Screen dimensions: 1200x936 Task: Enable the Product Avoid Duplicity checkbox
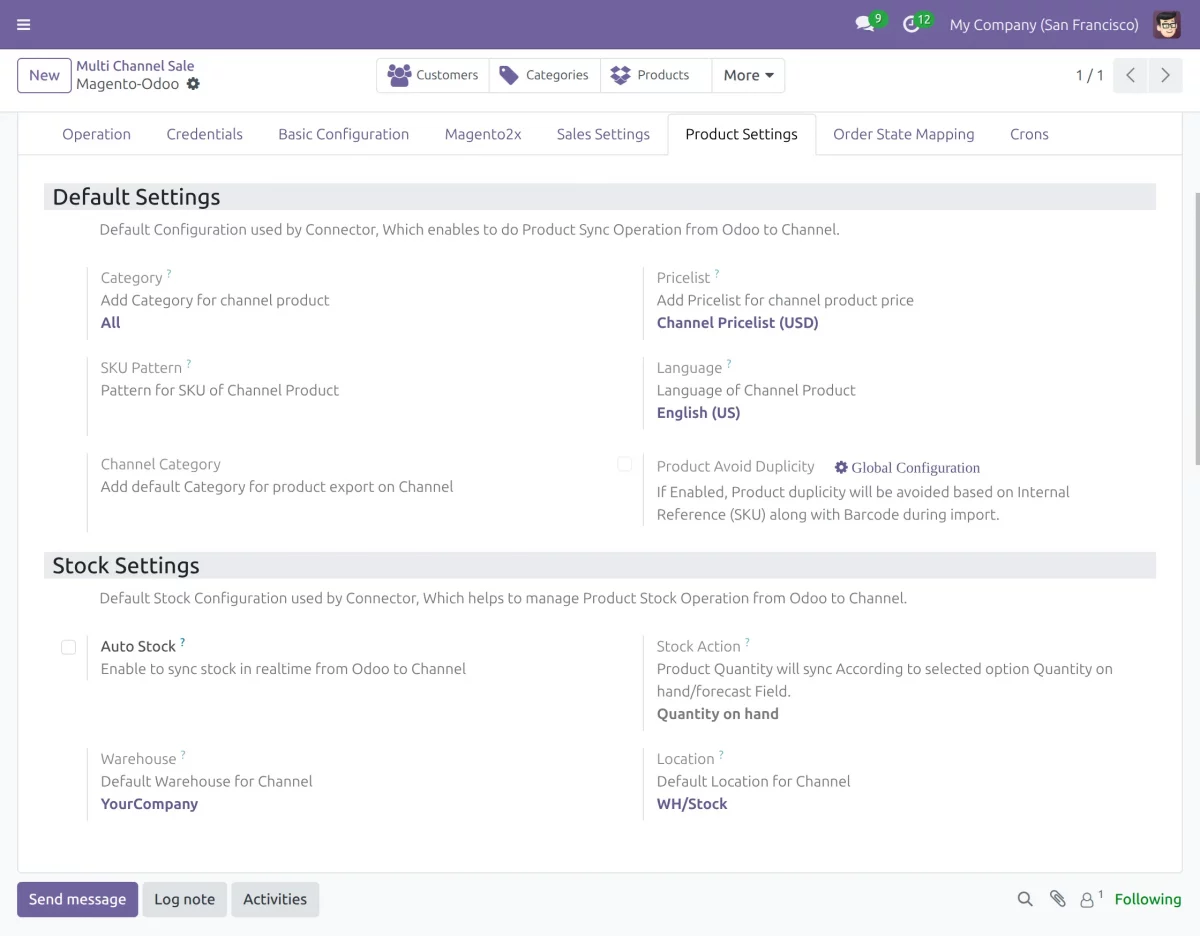[x=625, y=464]
